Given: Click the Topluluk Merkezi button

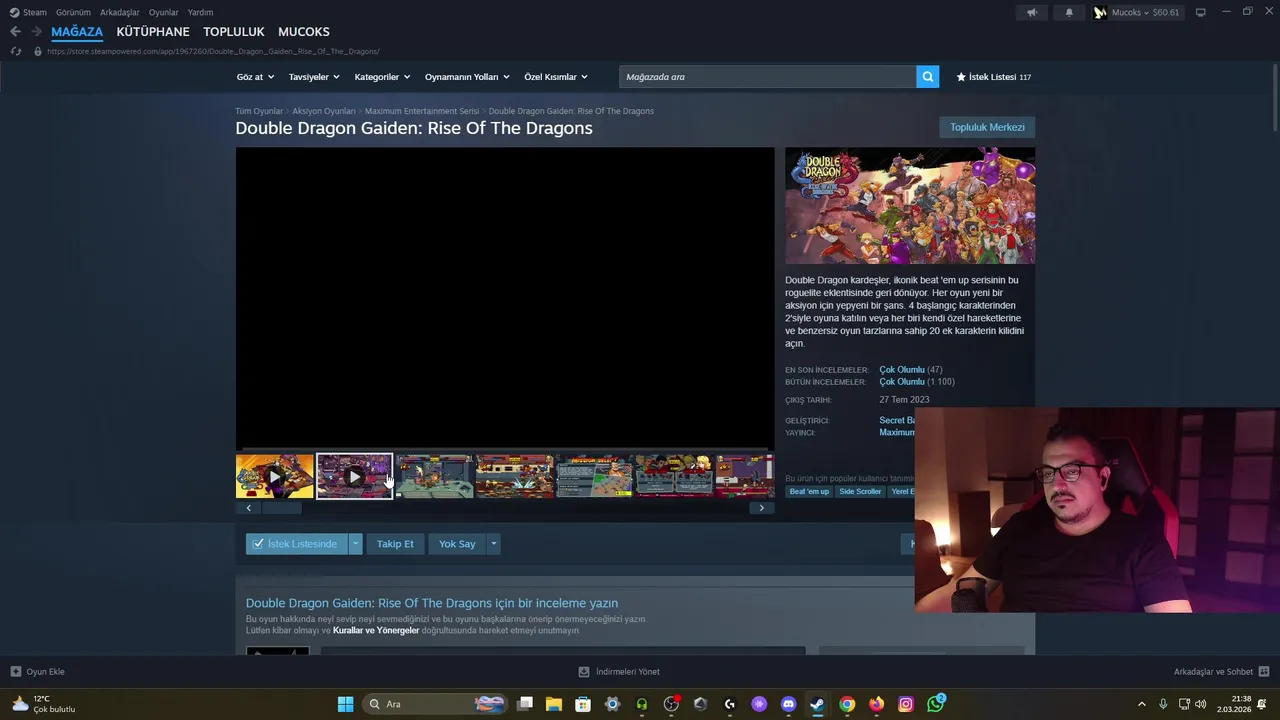Looking at the screenshot, I should (x=987, y=127).
